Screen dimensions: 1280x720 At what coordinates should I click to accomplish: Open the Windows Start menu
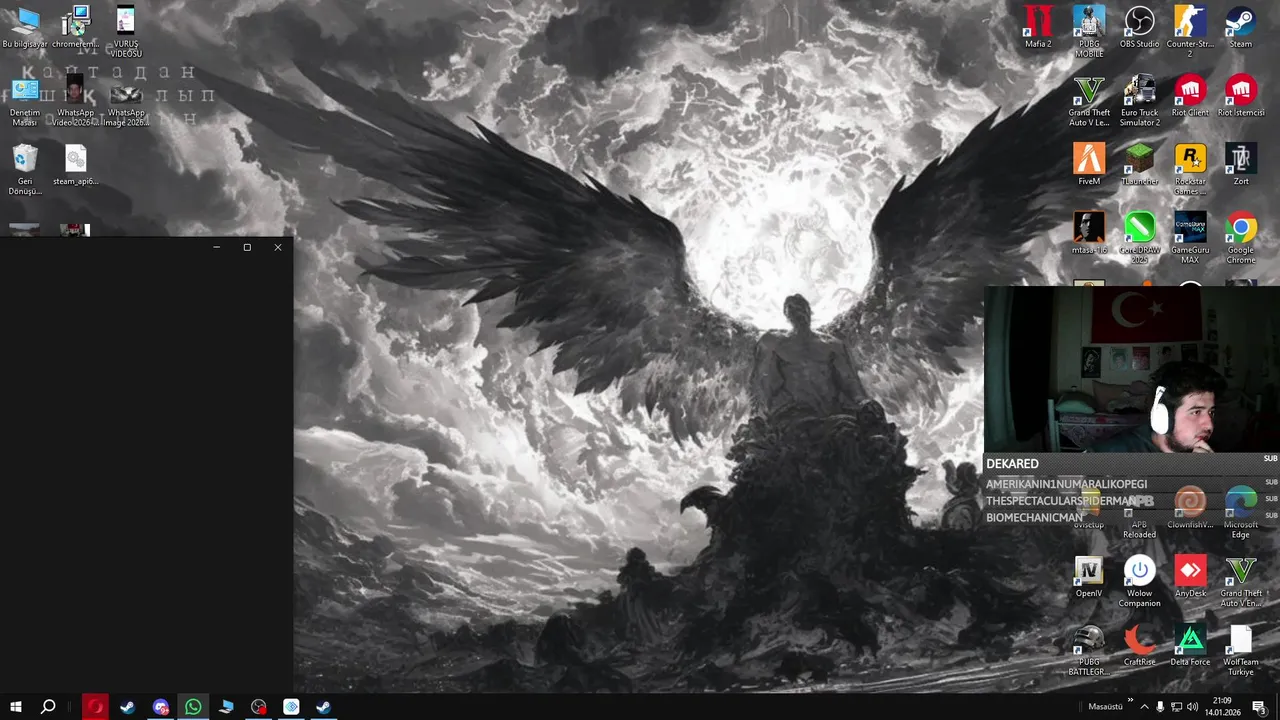pos(16,707)
